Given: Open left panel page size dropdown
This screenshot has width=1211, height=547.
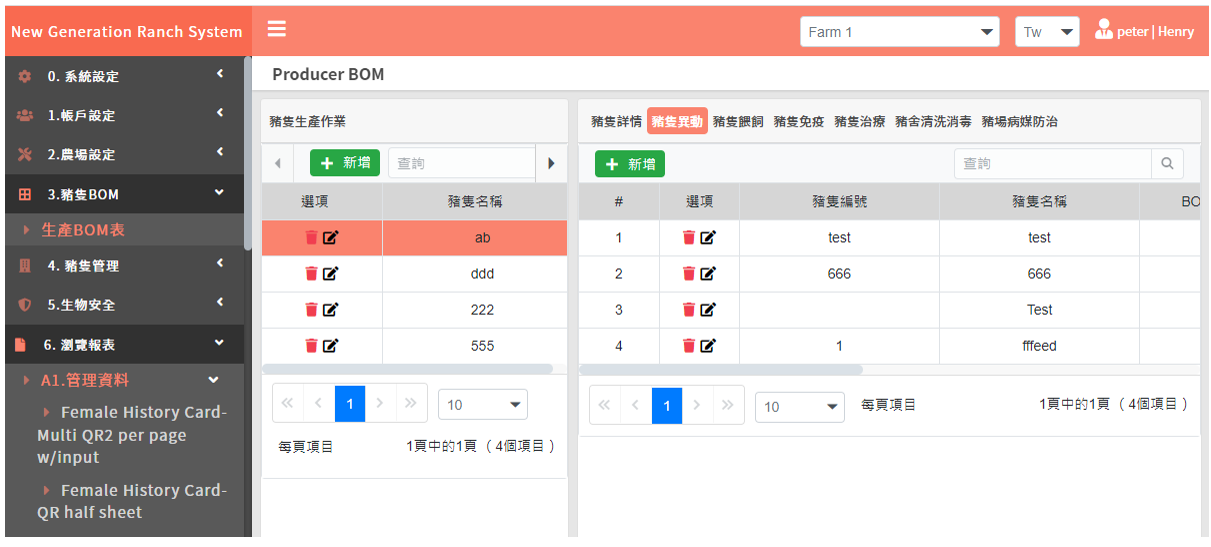Looking at the screenshot, I should (483, 405).
